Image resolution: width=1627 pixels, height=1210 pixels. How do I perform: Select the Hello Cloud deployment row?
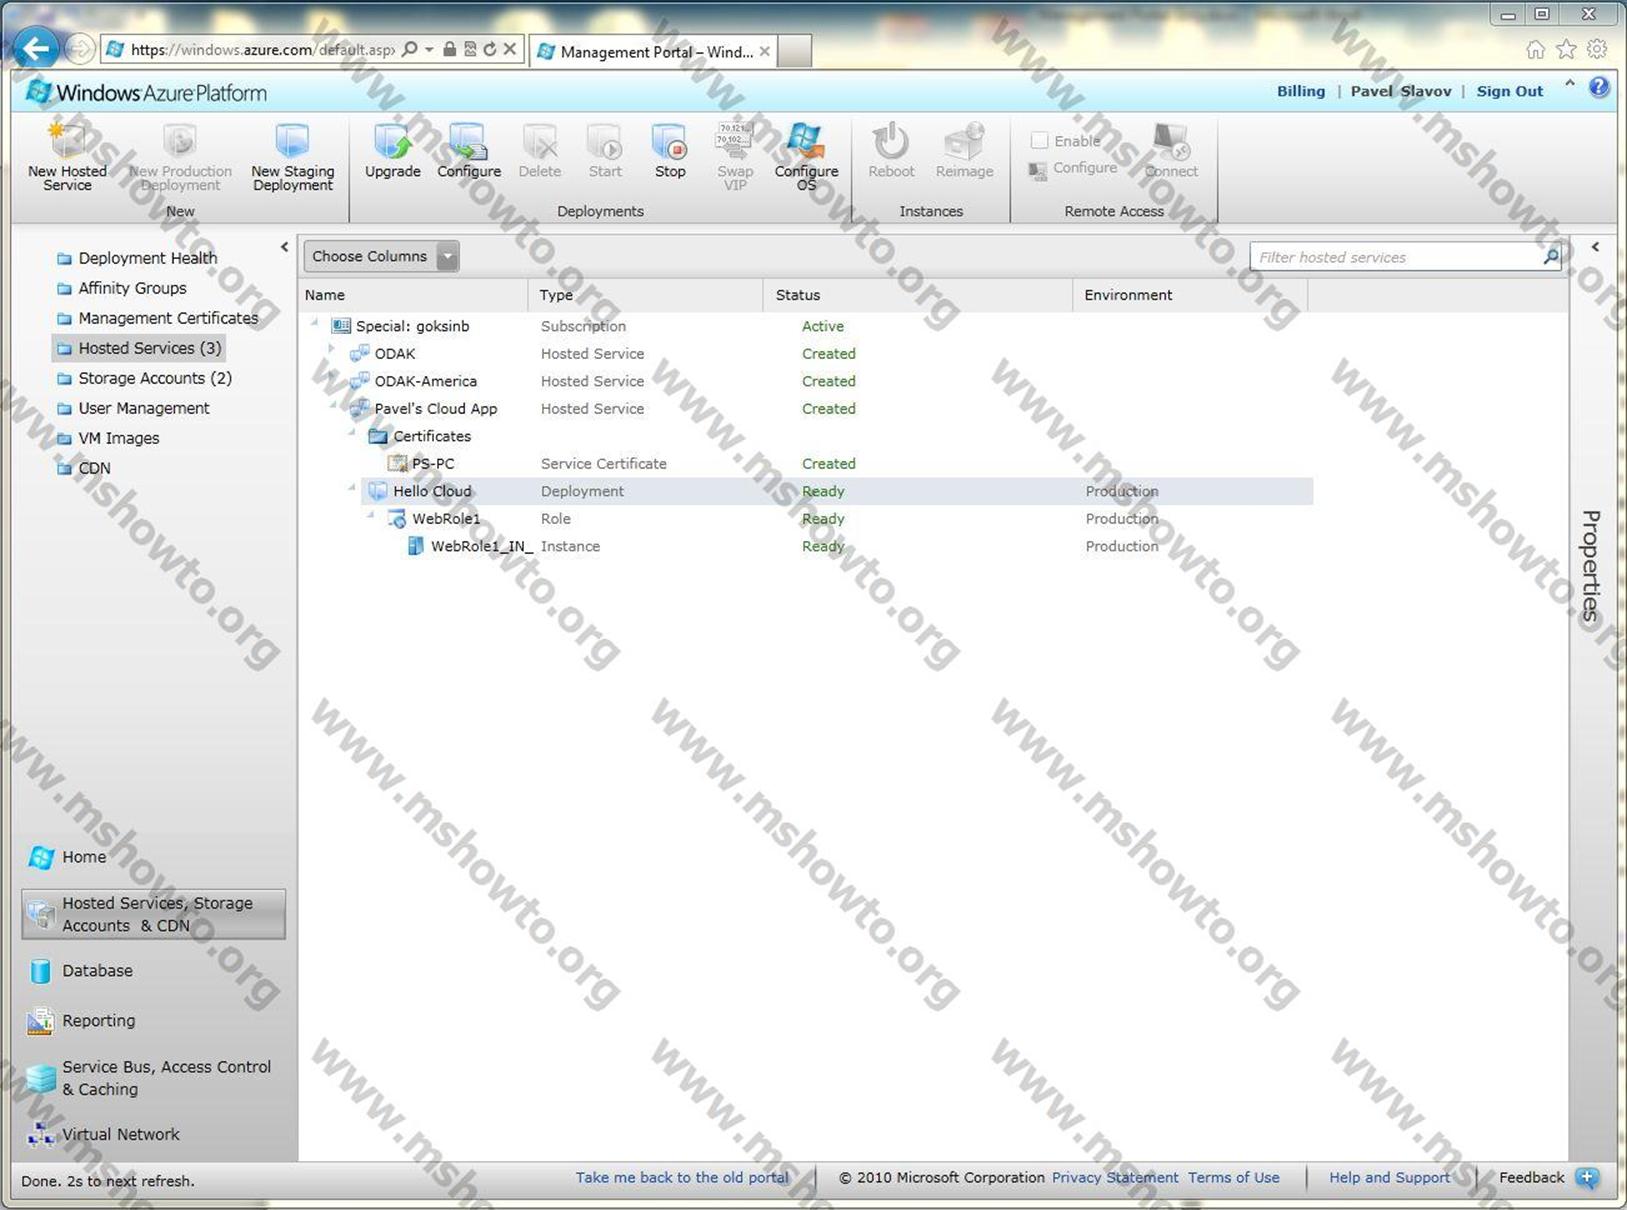coord(808,491)
